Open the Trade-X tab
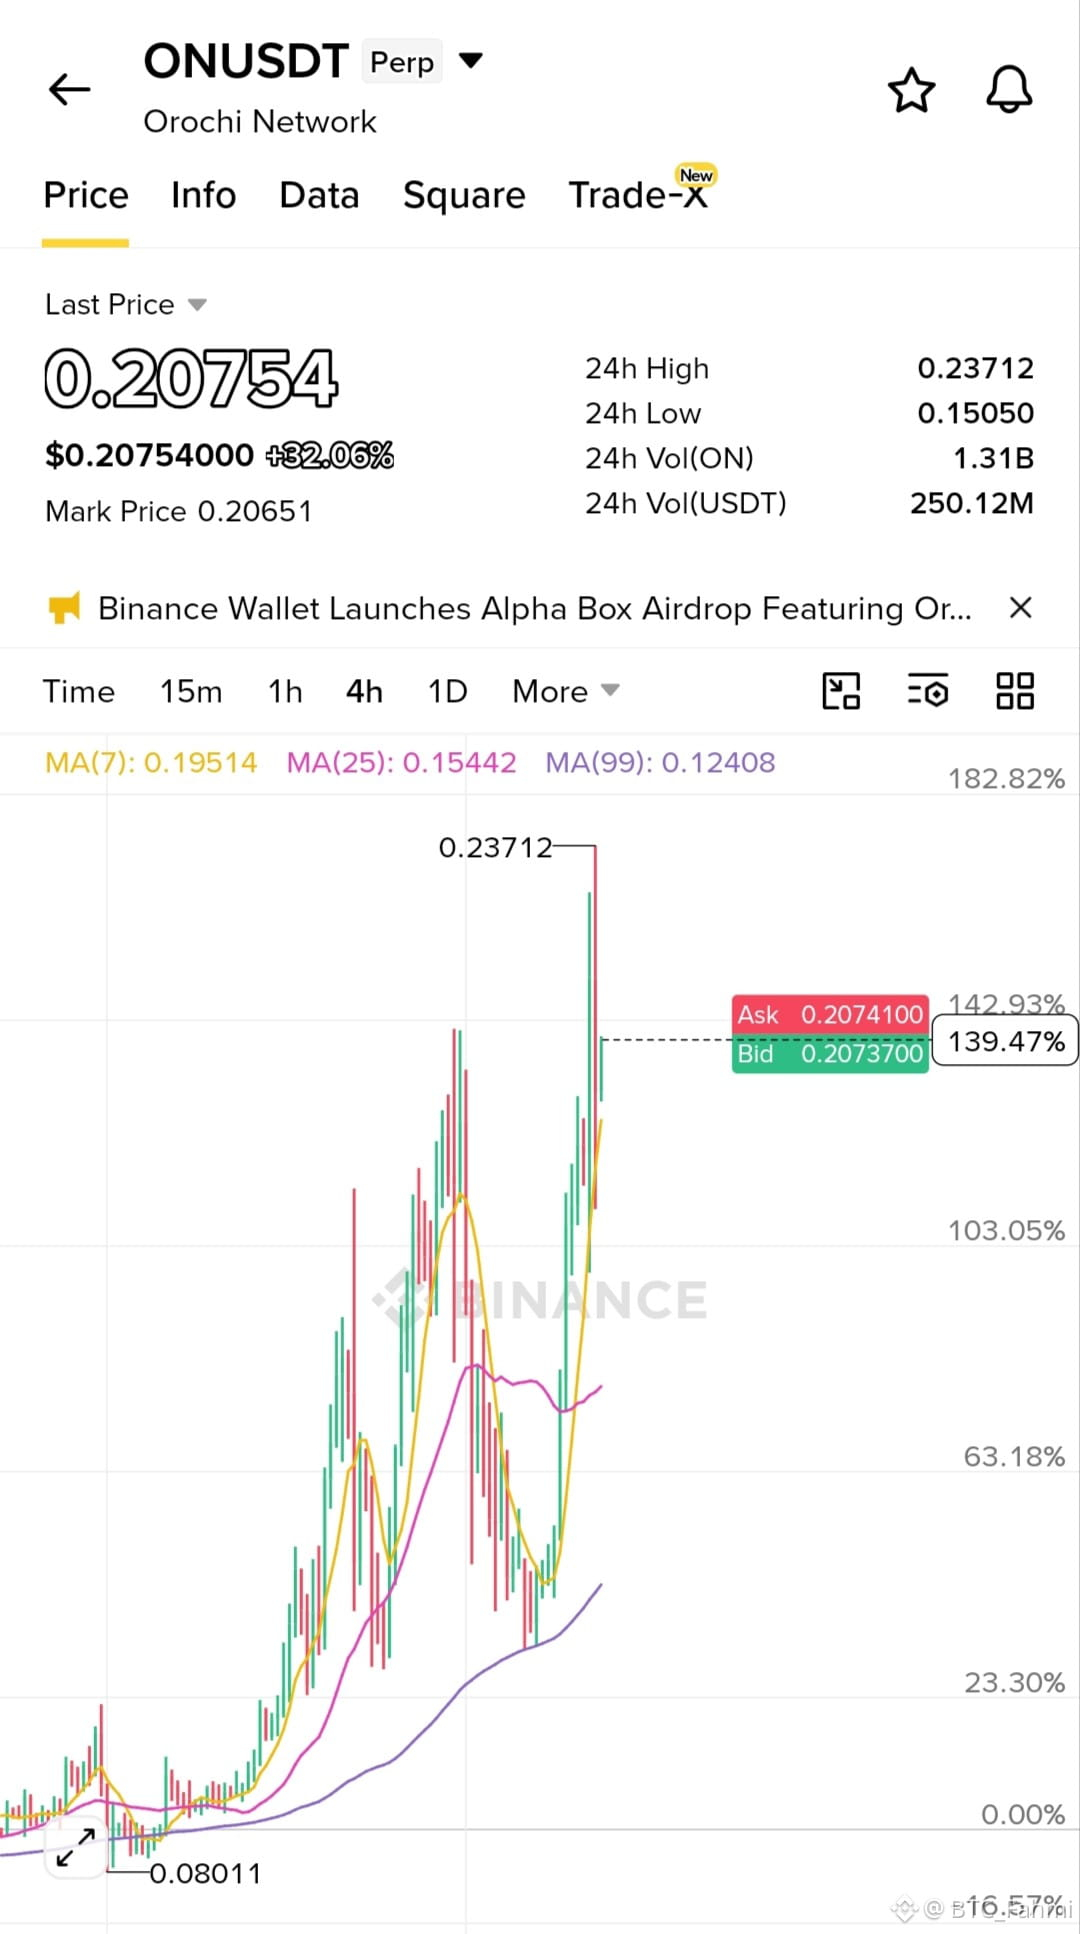 click(x=639, y=195)
